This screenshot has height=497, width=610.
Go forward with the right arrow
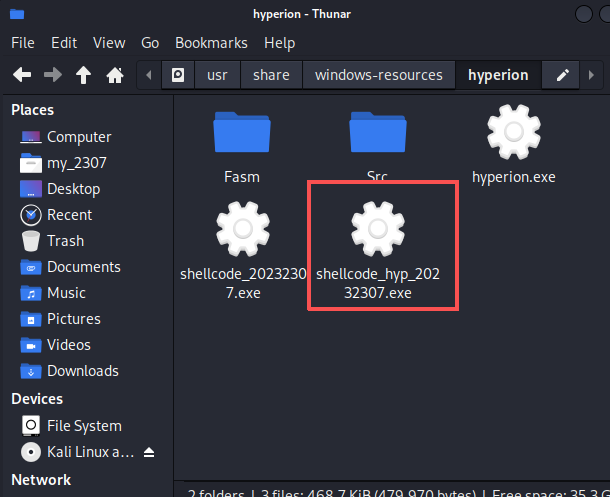(x=53, y=75)
